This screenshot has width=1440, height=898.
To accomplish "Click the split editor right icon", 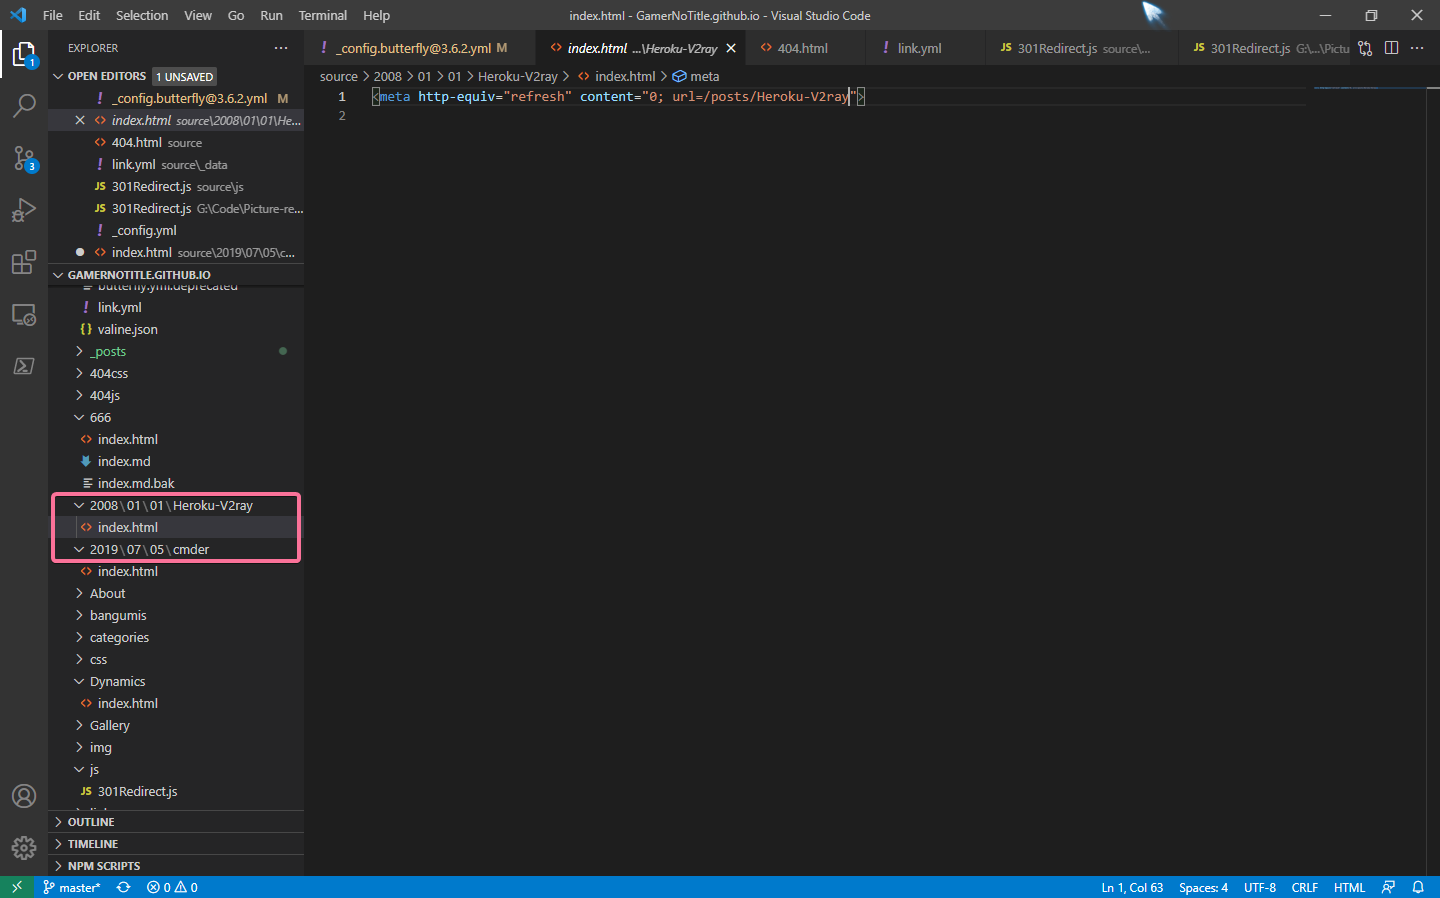I will click(1391, 48).
